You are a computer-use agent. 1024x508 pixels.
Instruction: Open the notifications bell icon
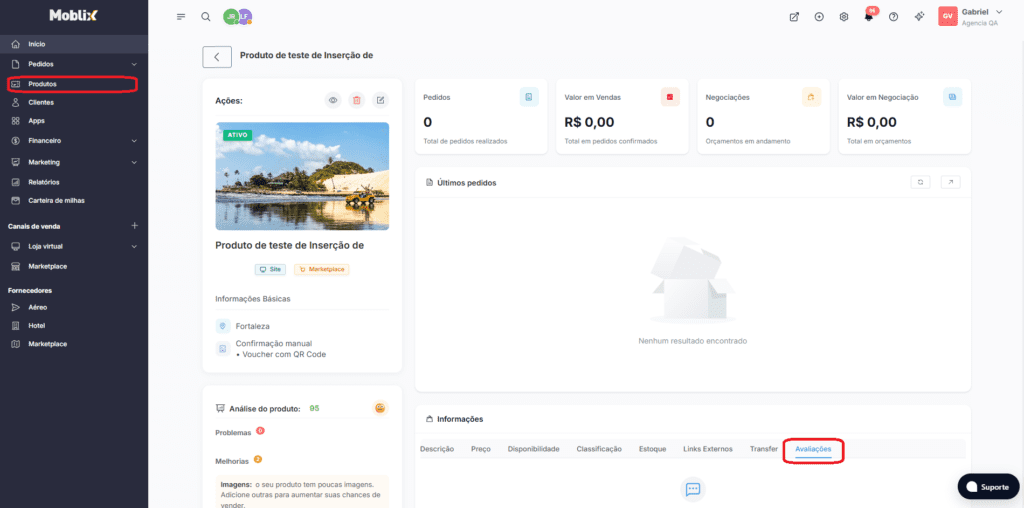coord(868,17)
